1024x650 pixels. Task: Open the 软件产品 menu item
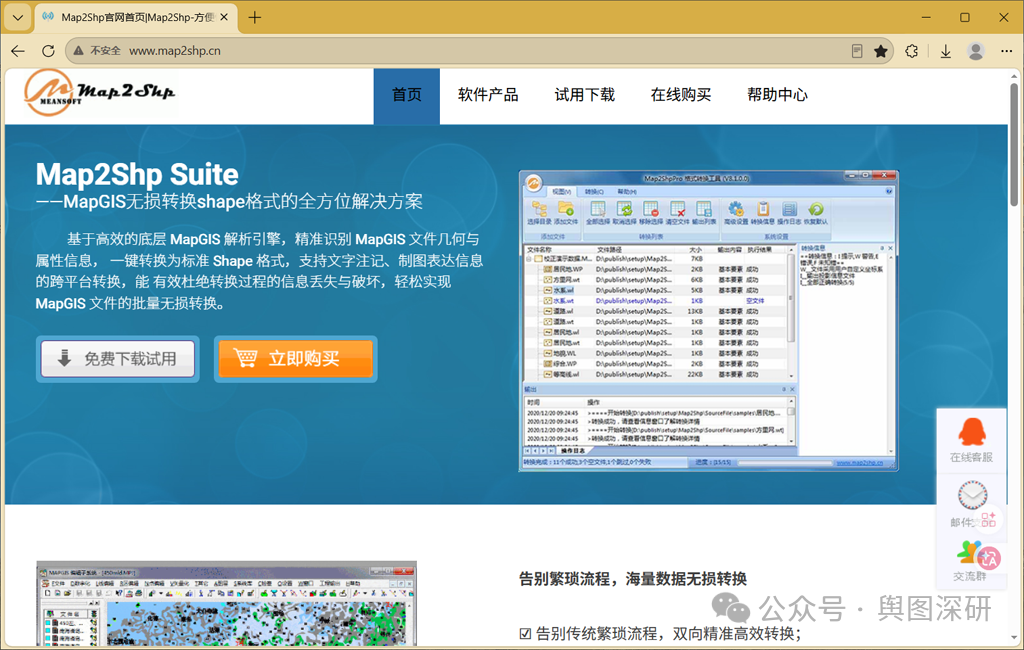pyautogui.click(x=488, y=95)
